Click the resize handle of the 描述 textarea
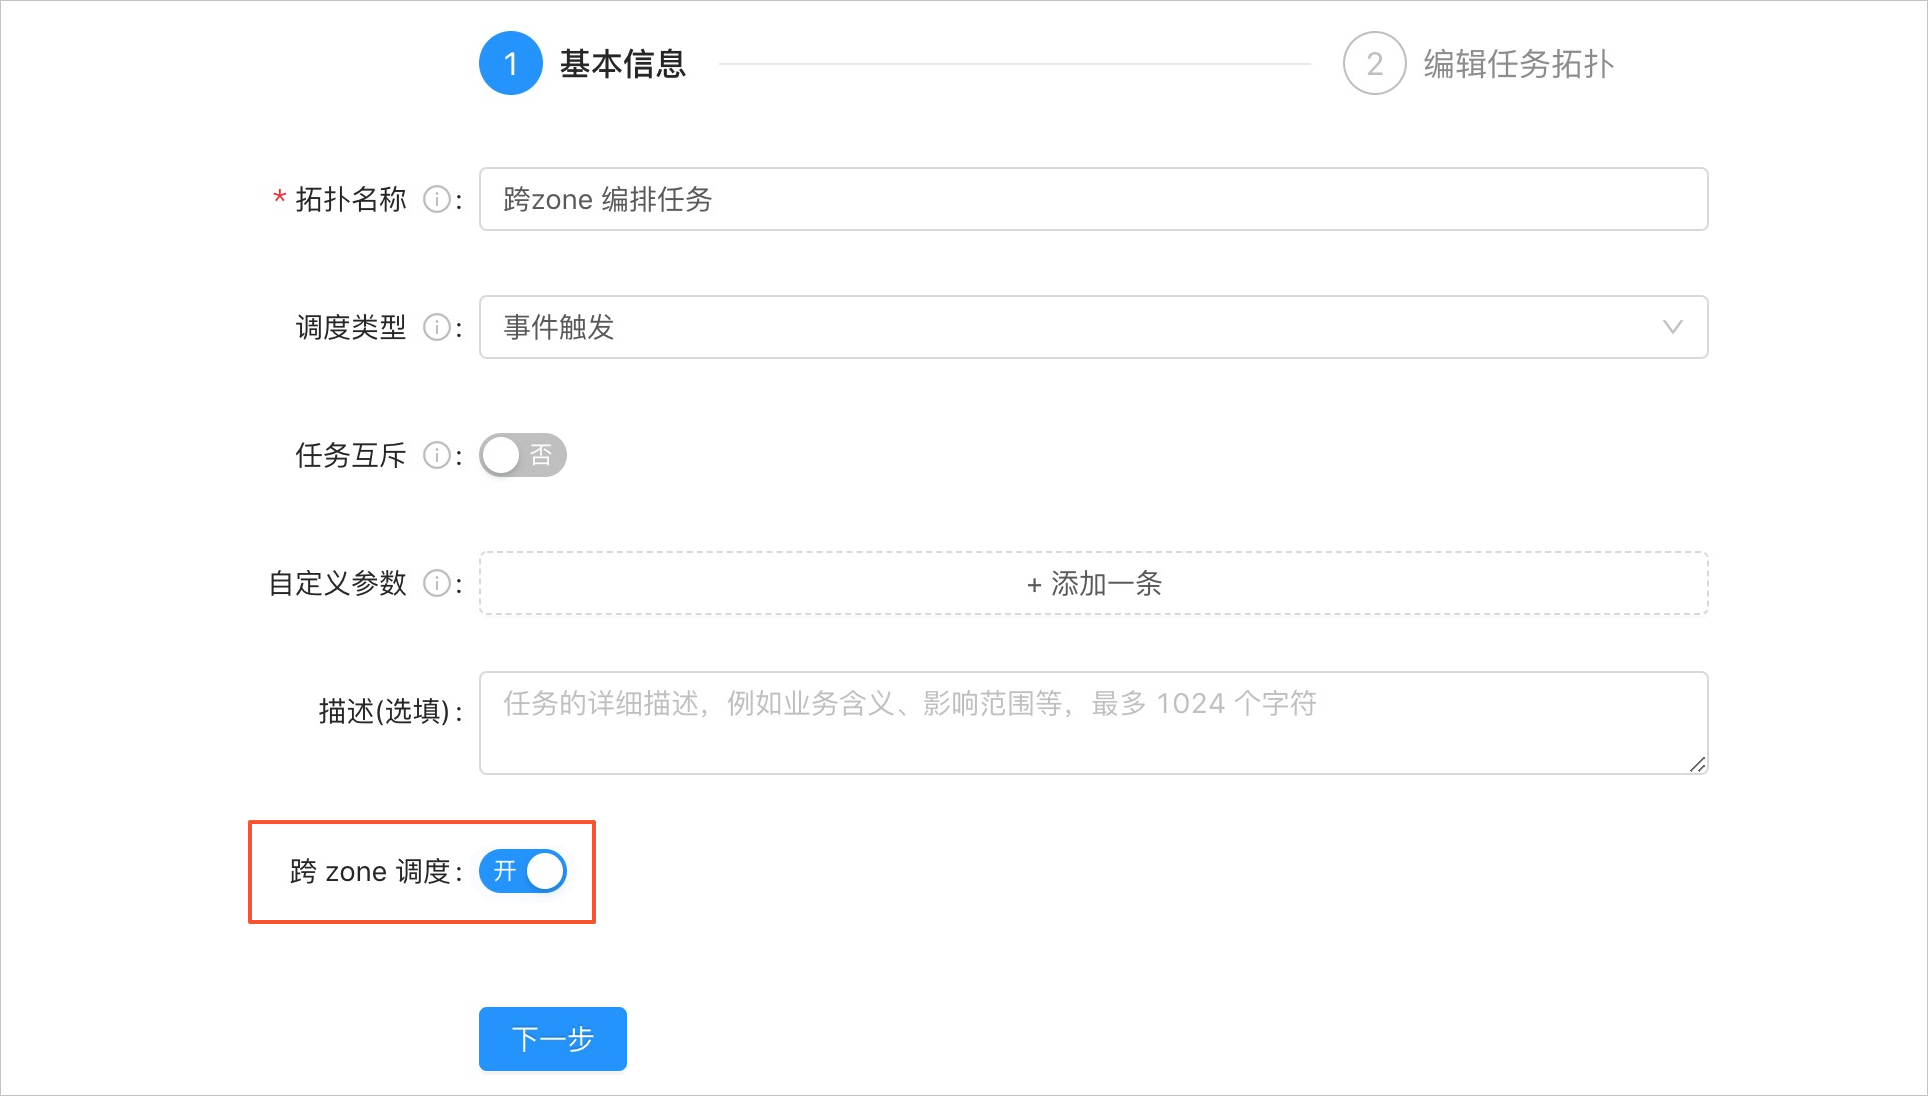Image resolution: width=1928 pixels, height=1096 pixels. pyautogui.click(x=1697, y=764)
